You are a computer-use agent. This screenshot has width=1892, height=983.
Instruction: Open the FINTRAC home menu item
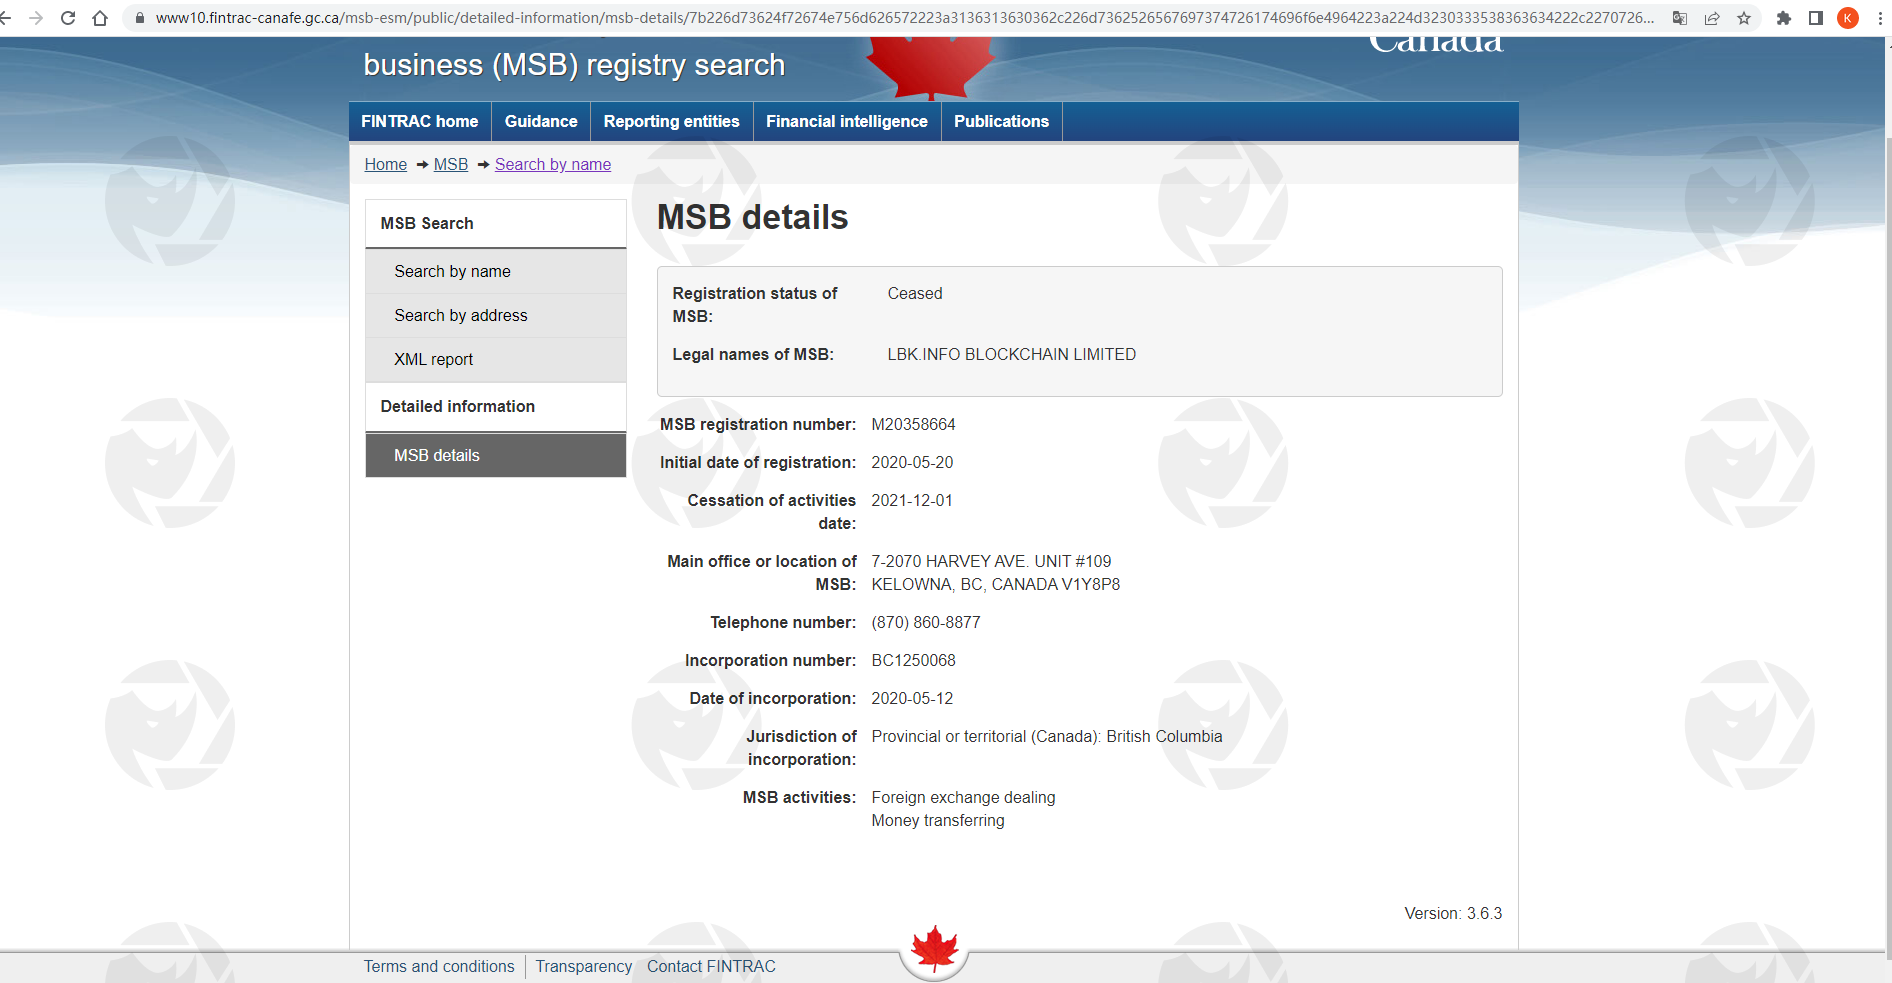click(x=419, y=121)
